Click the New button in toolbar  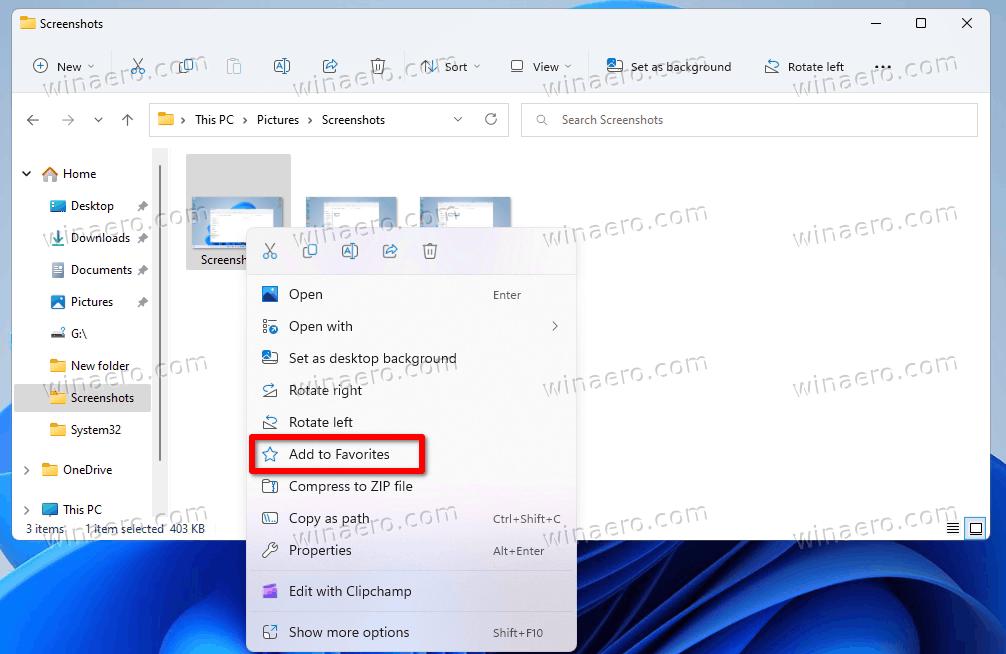click(x=63, y=67)
